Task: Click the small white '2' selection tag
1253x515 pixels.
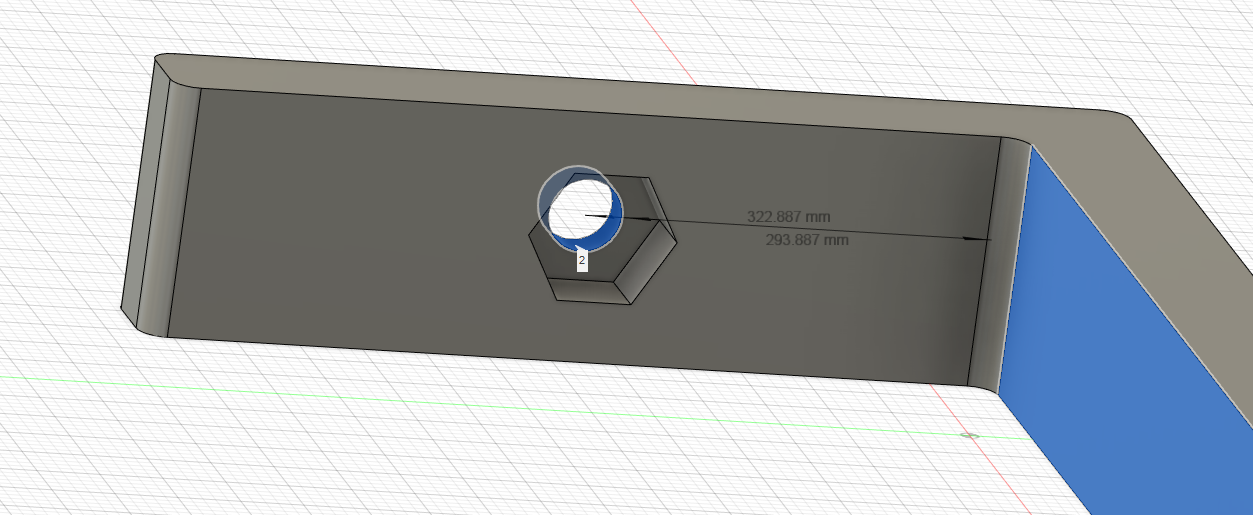Action: click(x=582, y=260)
